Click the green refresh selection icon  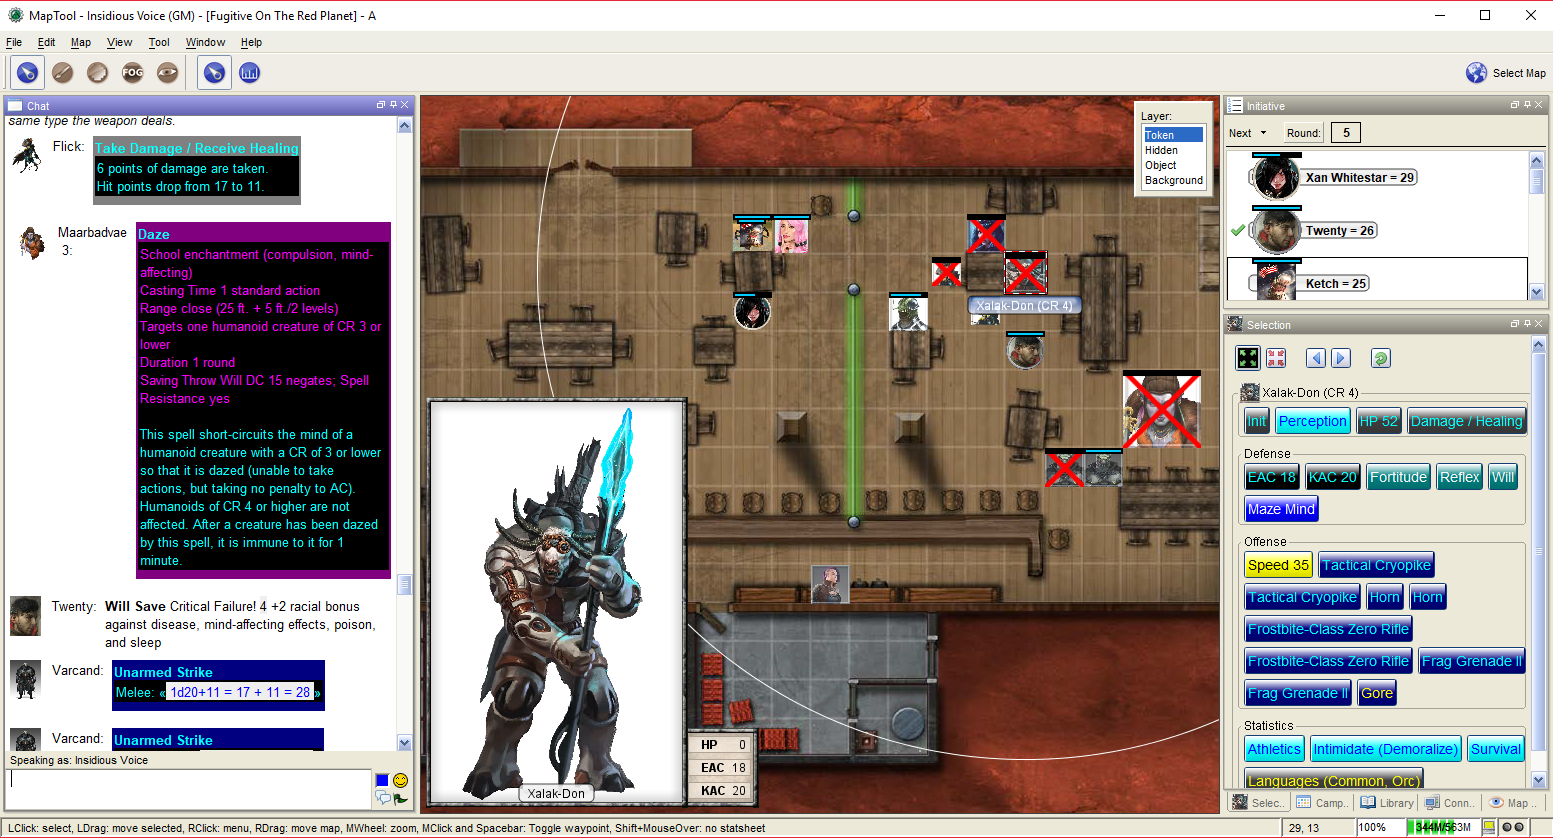1381,358
